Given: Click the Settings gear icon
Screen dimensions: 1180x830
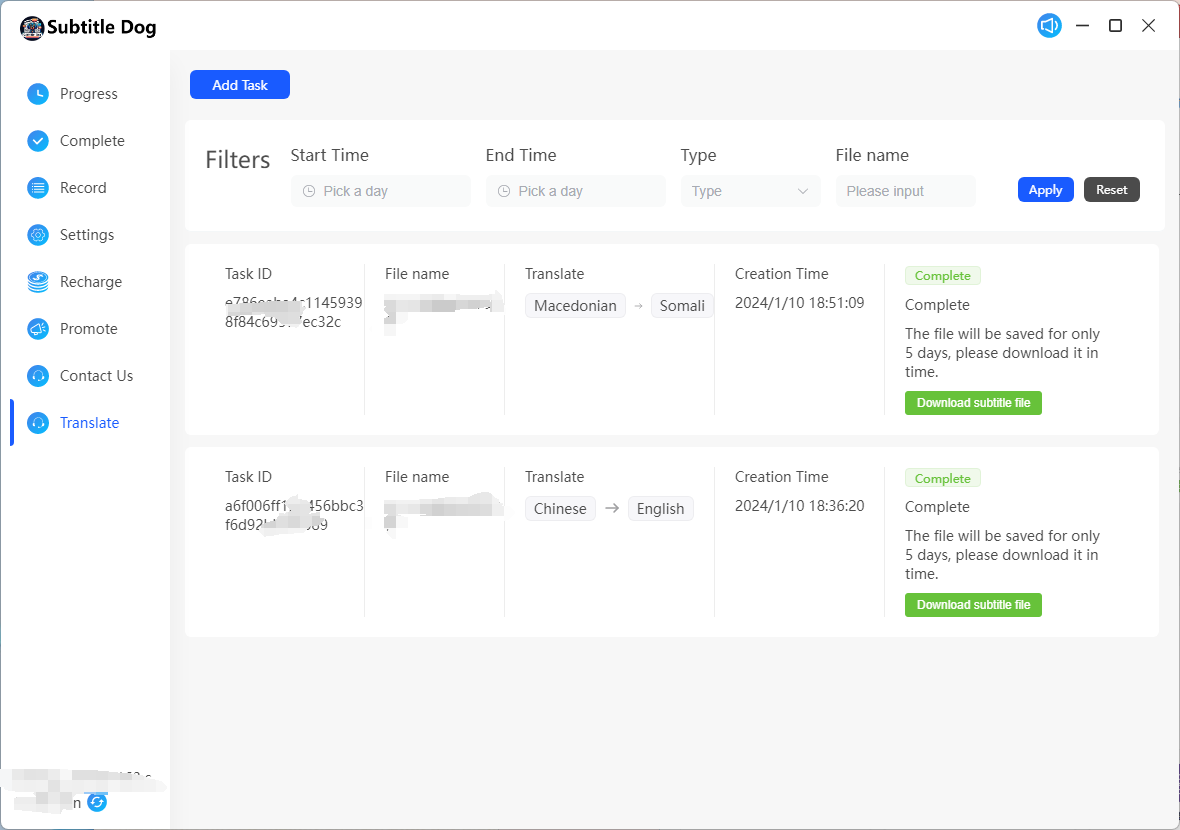Looking at the screenshot, I should (38, 235).
